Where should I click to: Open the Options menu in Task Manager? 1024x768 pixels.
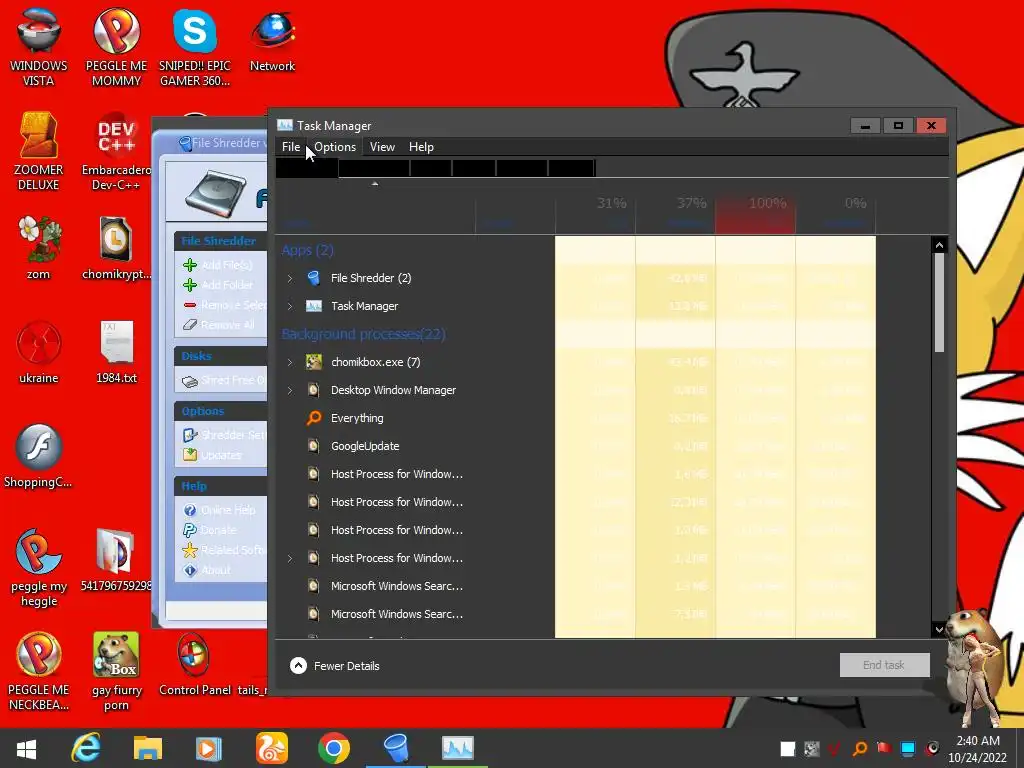tap(335, 147)
